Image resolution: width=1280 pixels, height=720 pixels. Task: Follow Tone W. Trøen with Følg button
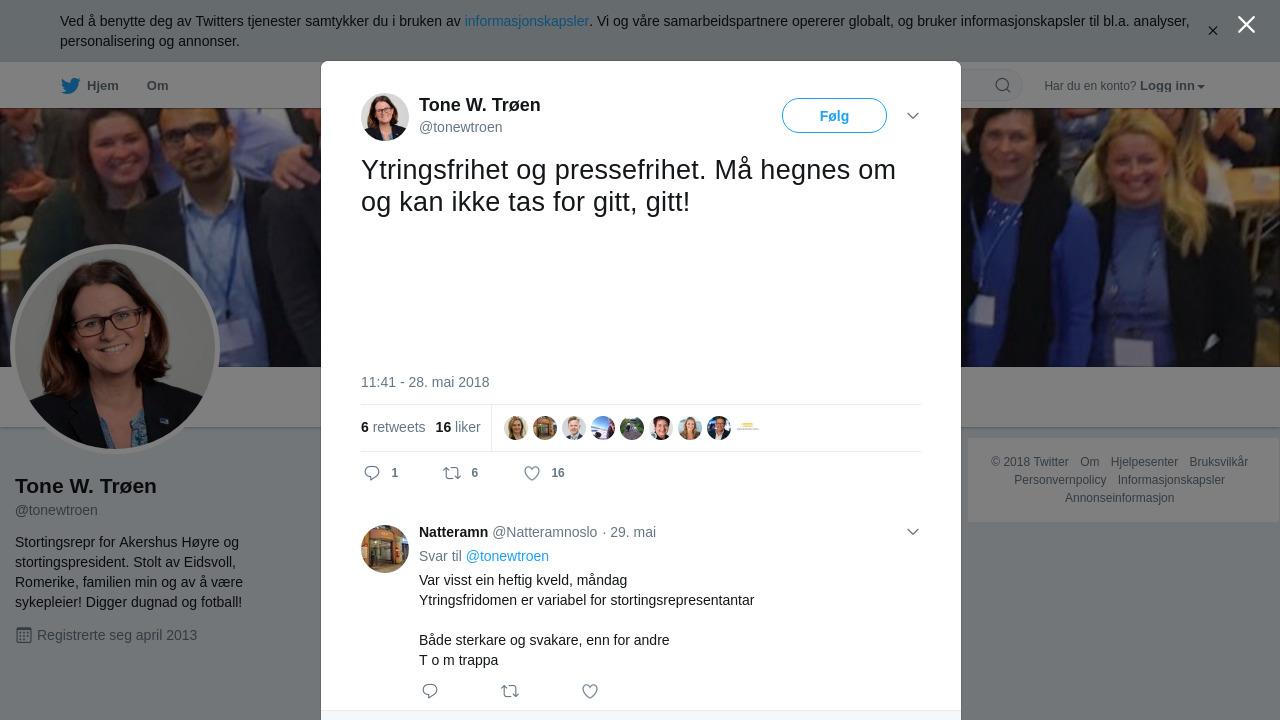(834, 116)
